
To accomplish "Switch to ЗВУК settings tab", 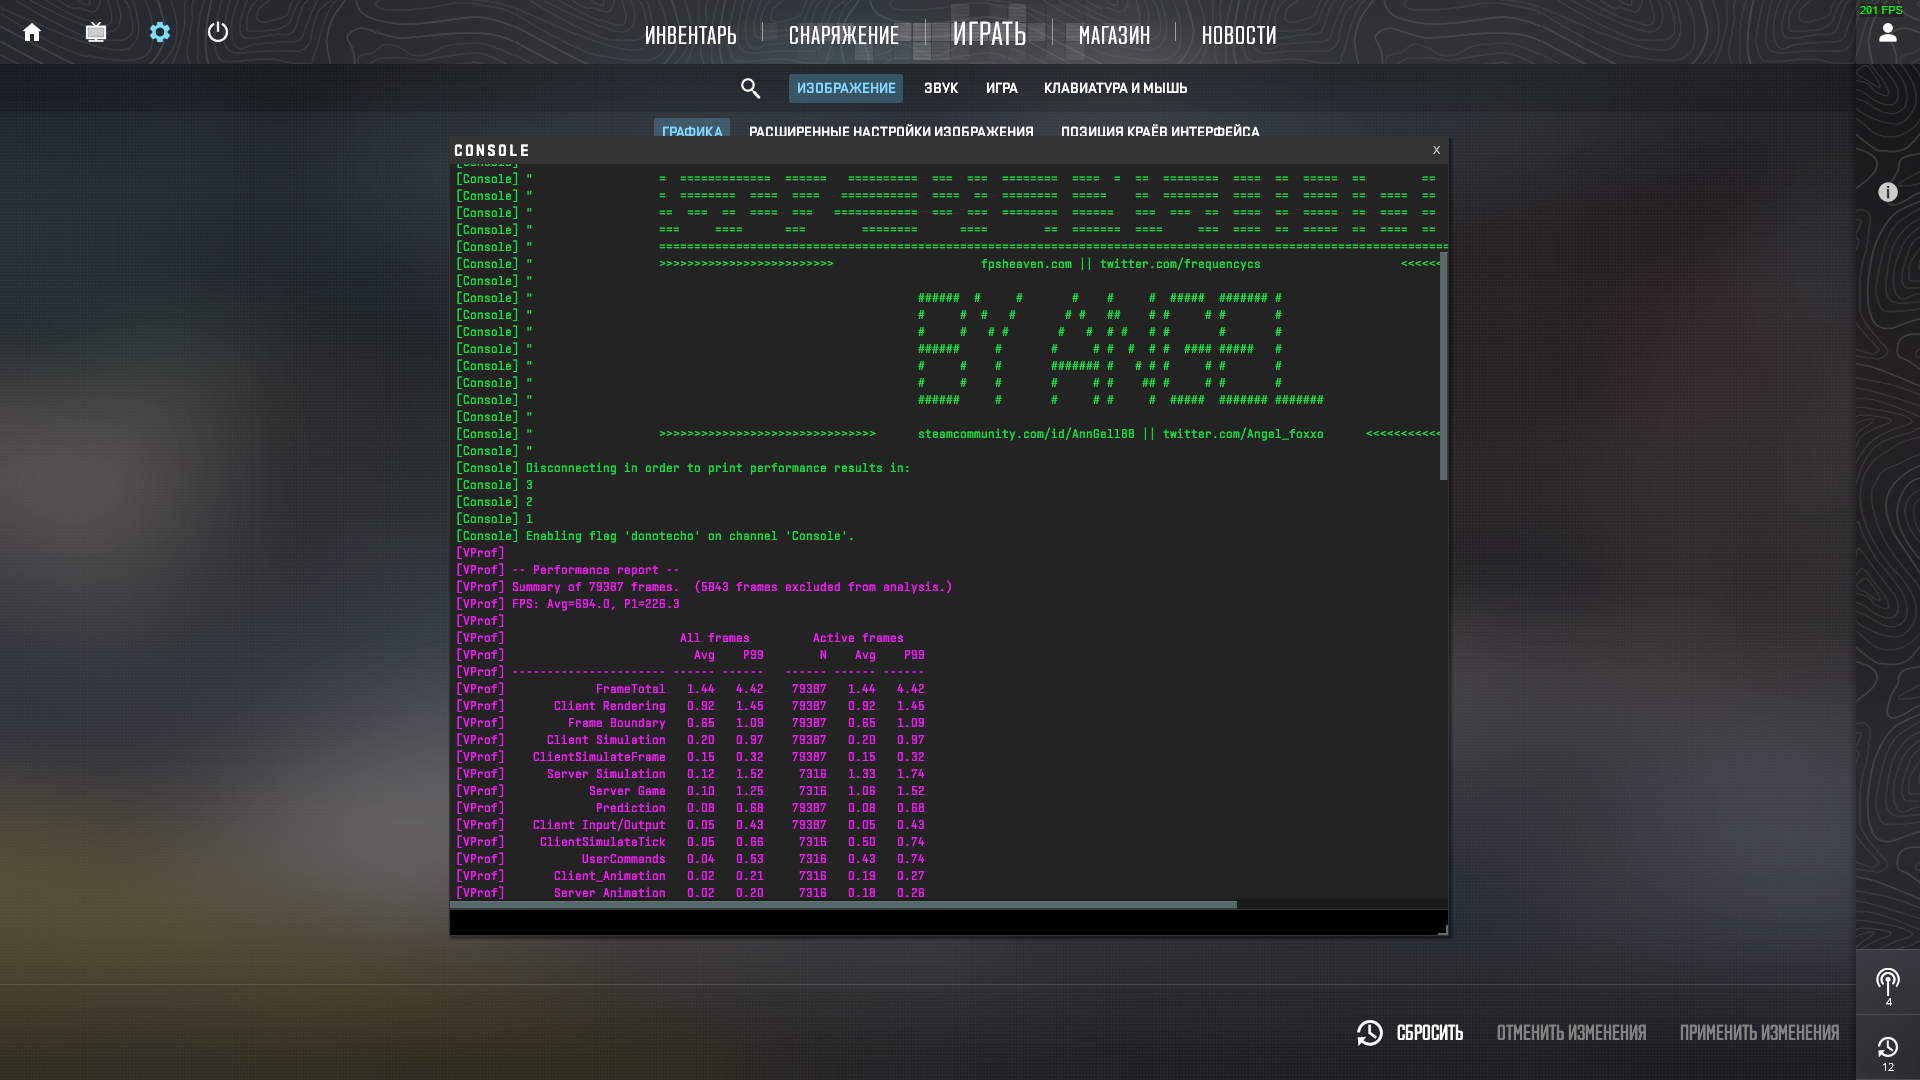I will click(x=940, y=89).
